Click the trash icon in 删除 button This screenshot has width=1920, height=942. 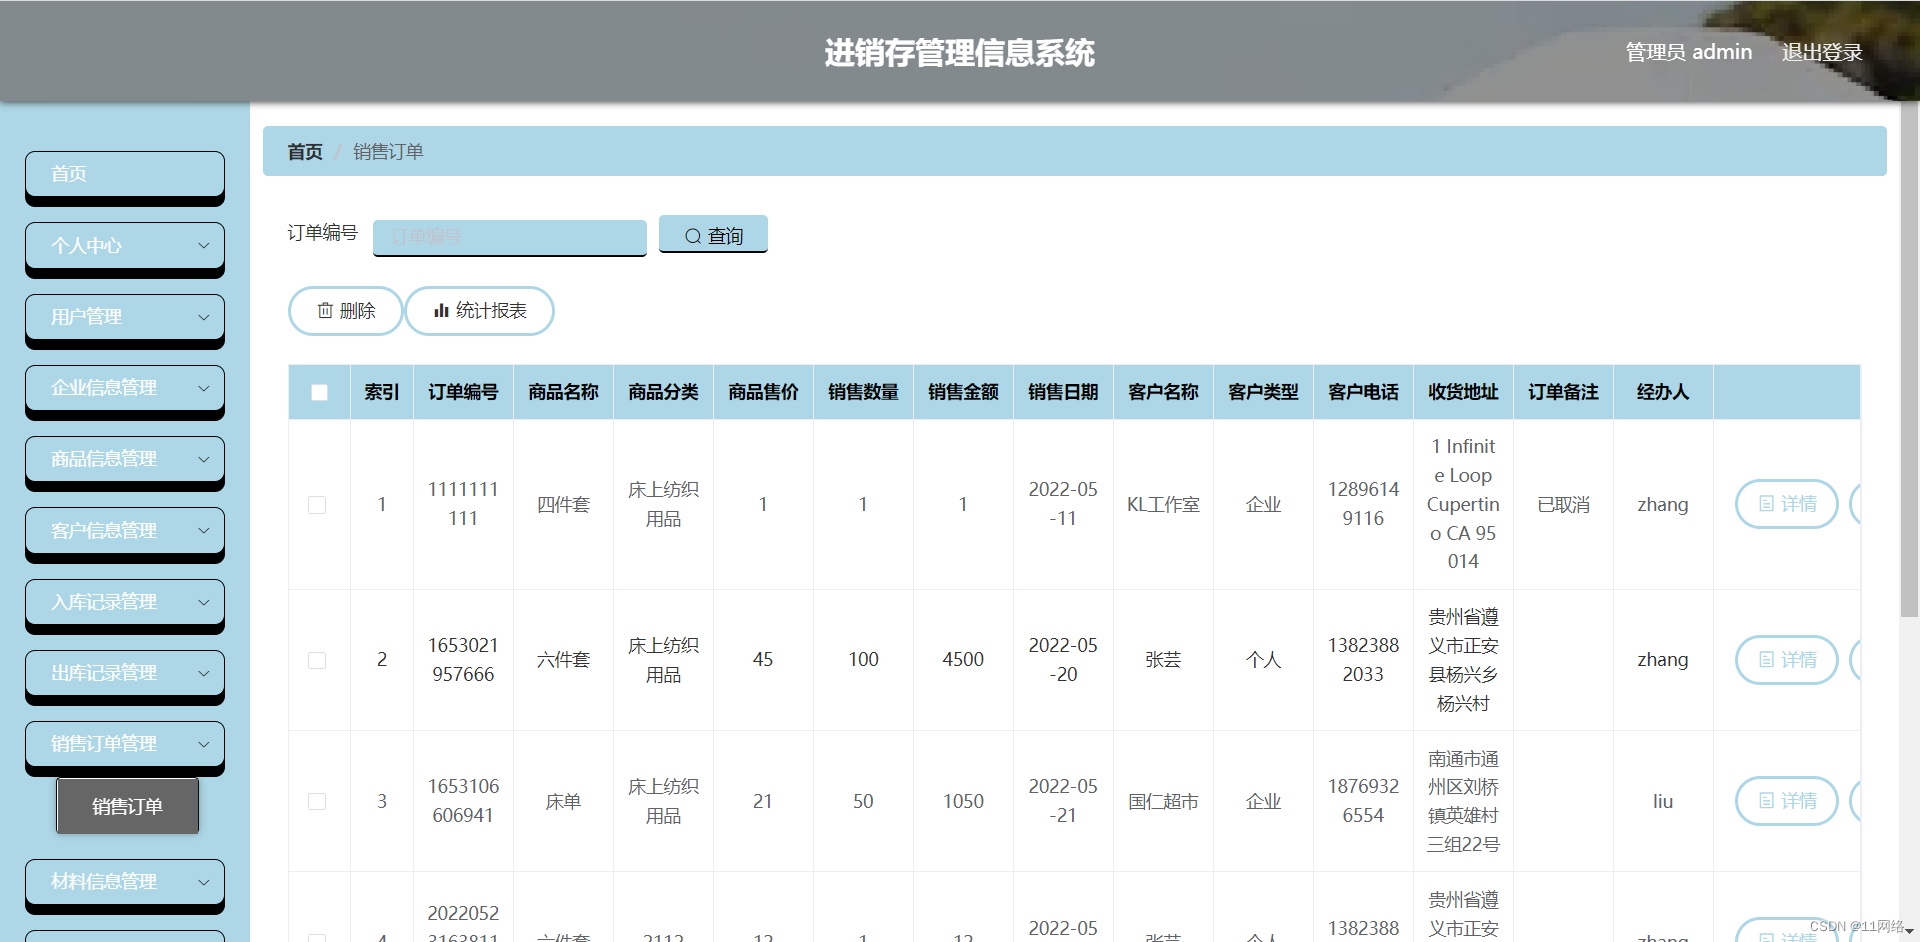point(325,311)
